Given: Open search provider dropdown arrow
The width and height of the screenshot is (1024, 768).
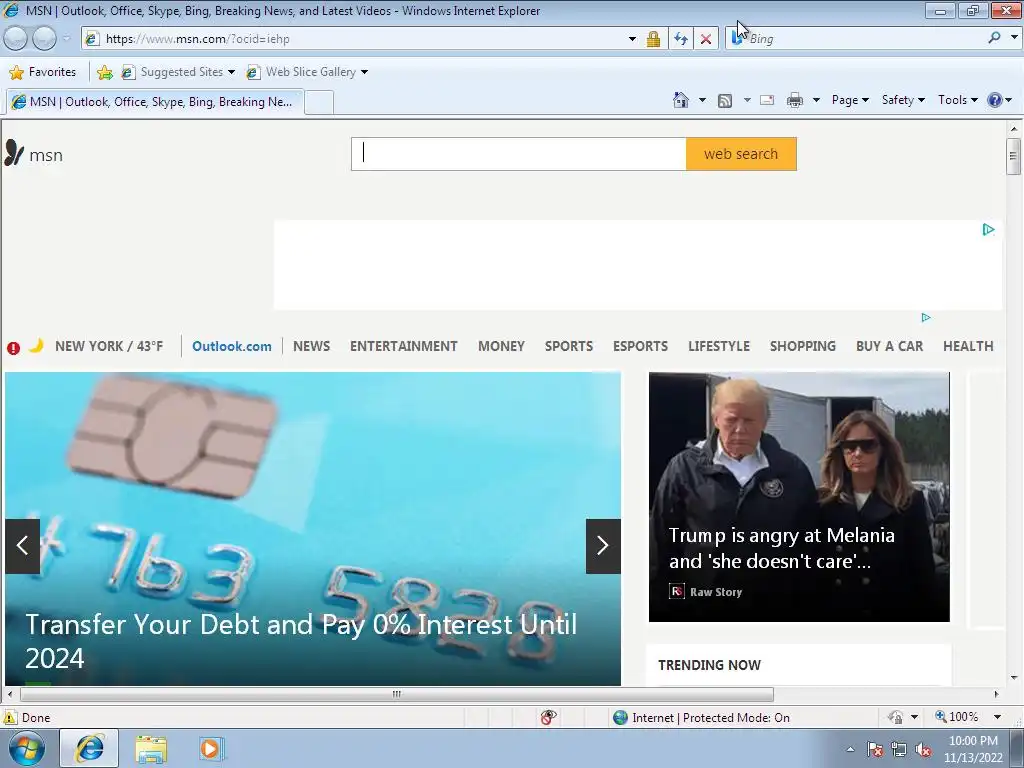Looking at the screenshot, I should (1014, 38).
